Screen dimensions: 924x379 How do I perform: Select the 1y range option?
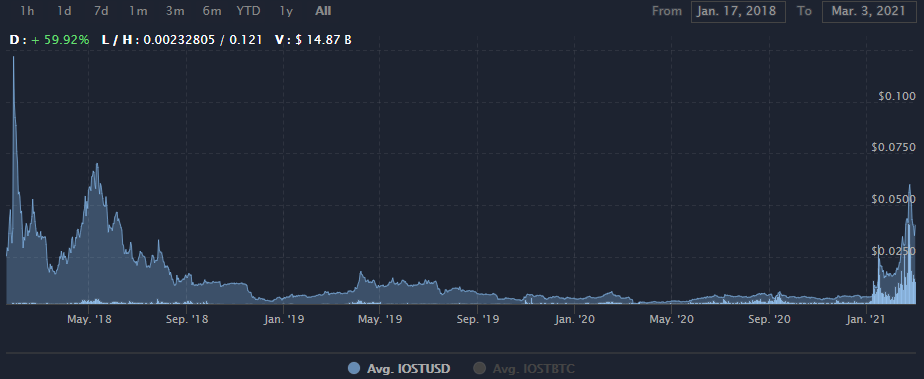point(287,11)
